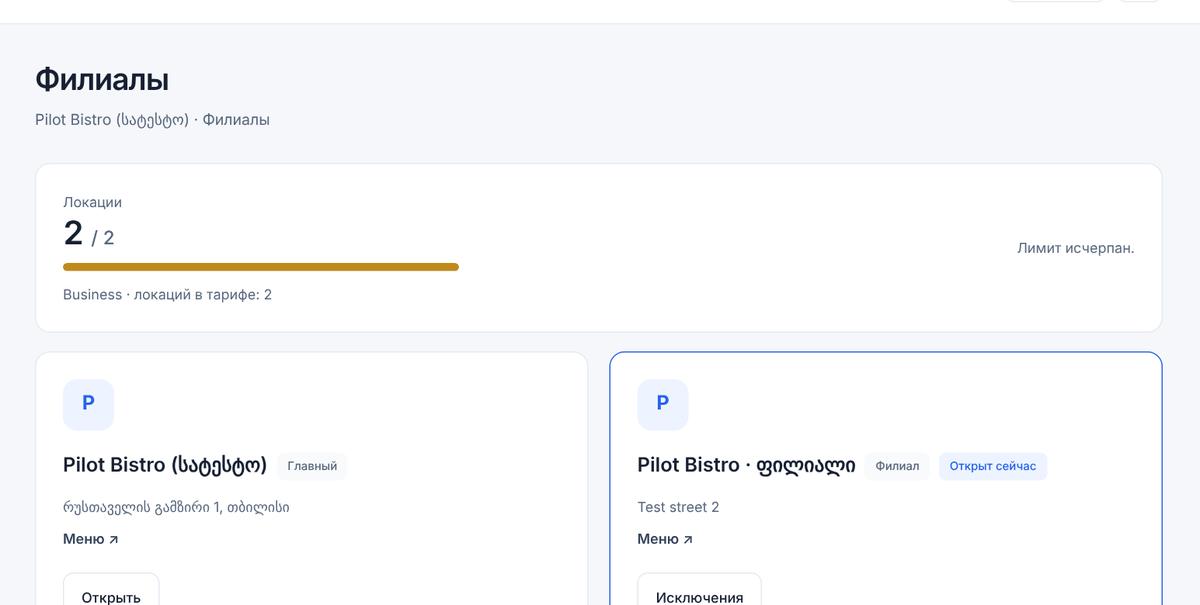The width and height of the screenshot is (1200, 605).
Task: Click the P avatar of Pilot Bistro (სატესტო)
Action: pos(88,404)
